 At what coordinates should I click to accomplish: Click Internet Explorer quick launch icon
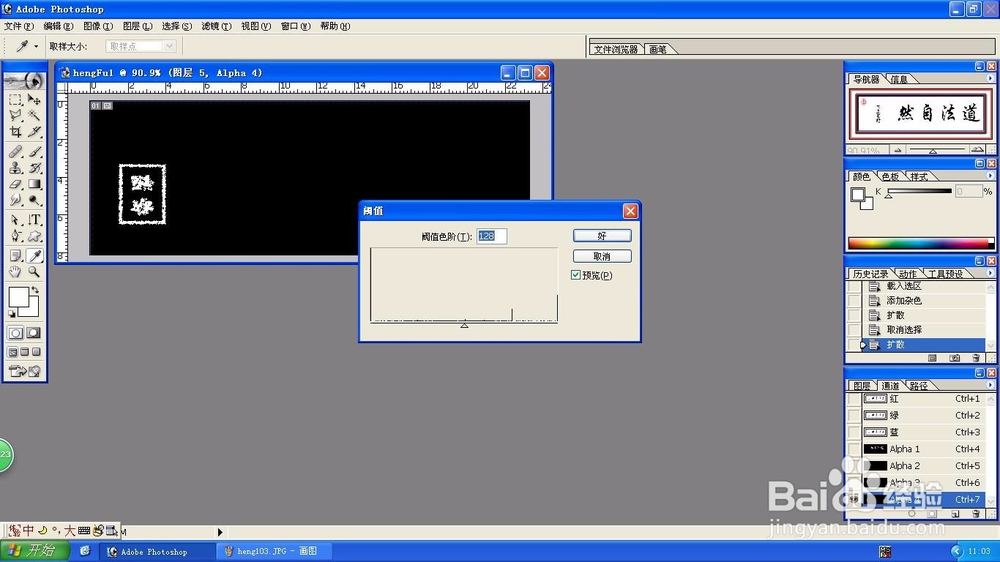85,551
